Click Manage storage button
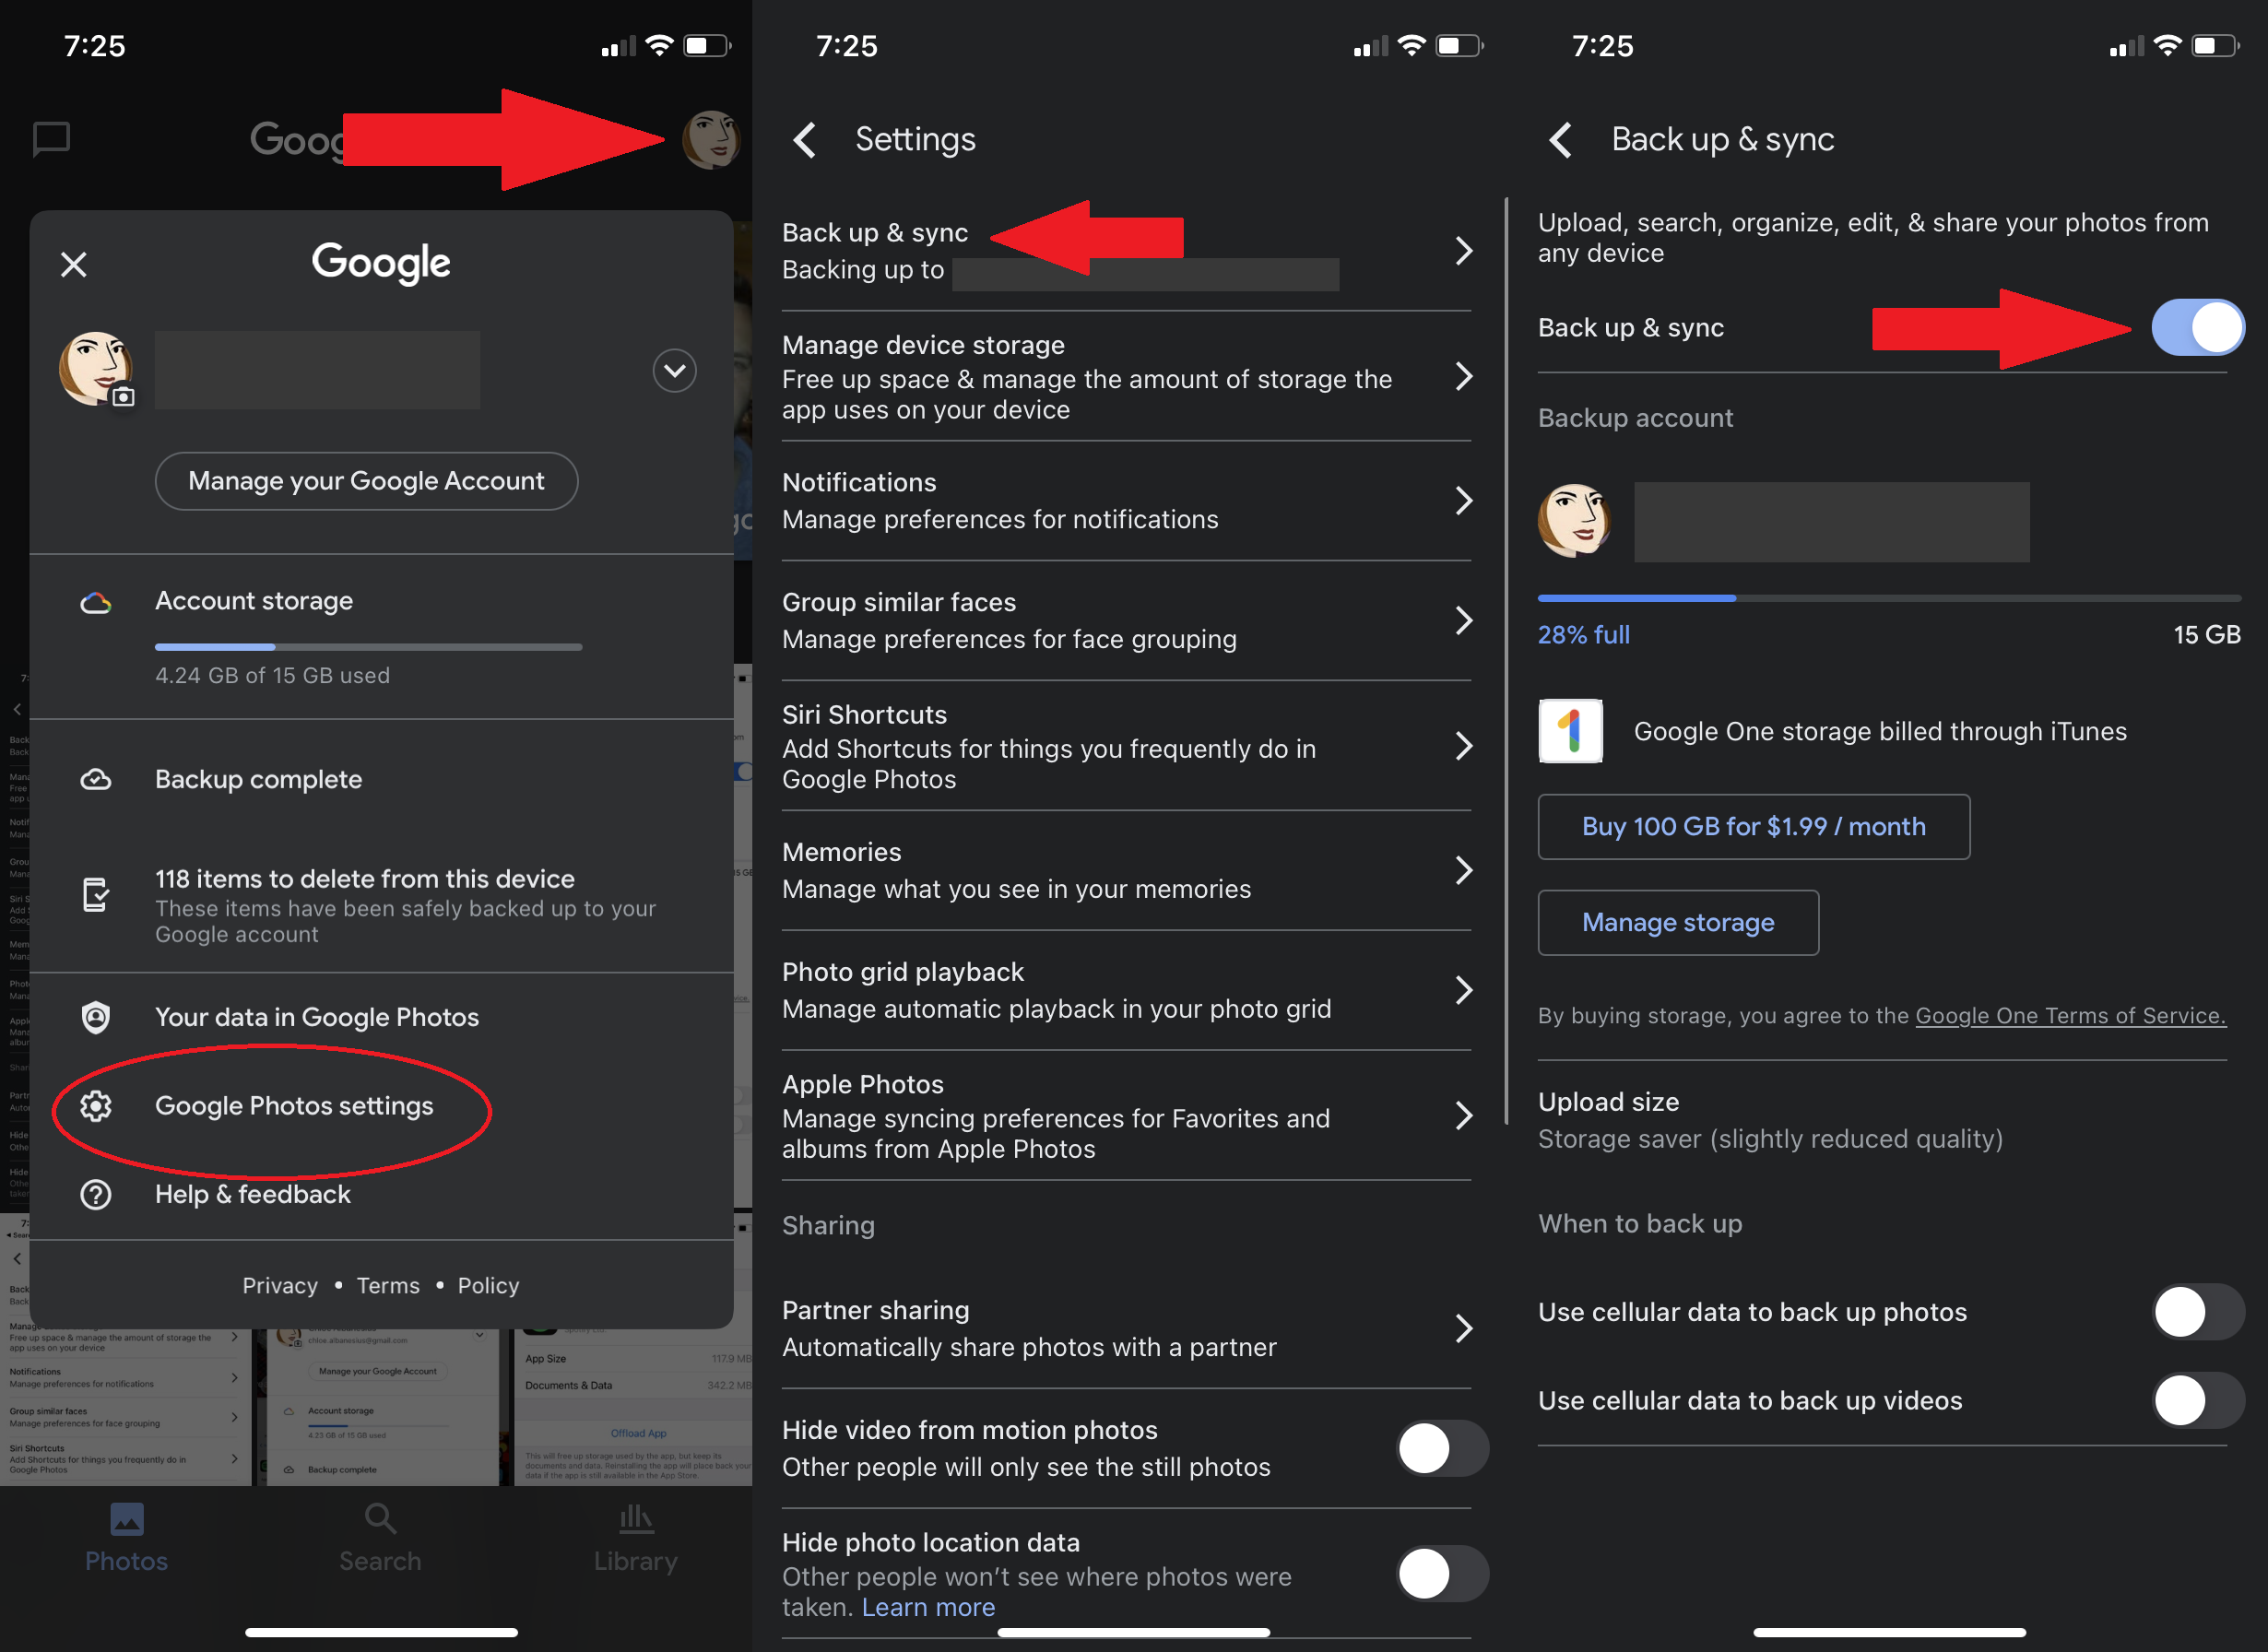2268x1652 pixels. pos(1676,919)
